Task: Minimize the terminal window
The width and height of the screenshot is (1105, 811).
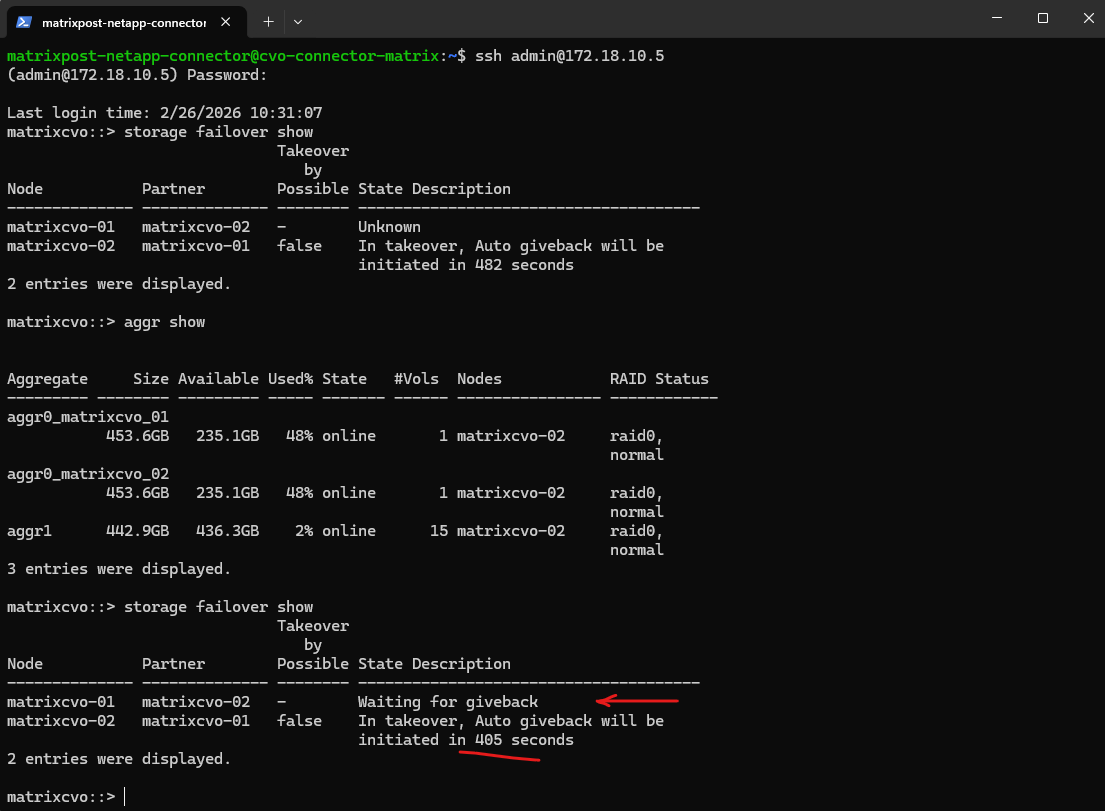Action: tap(996, 18)
